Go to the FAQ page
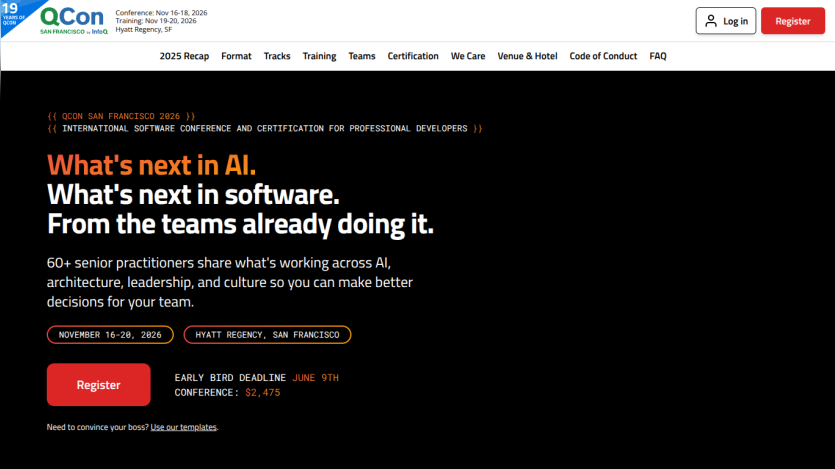Viewport: 835px width, 469px height. (x=658, y=56)
